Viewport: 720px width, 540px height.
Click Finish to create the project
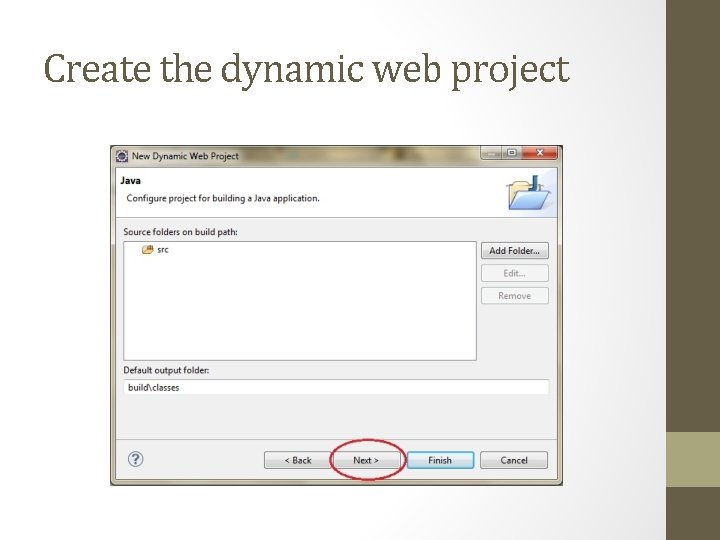pos(440,460)
